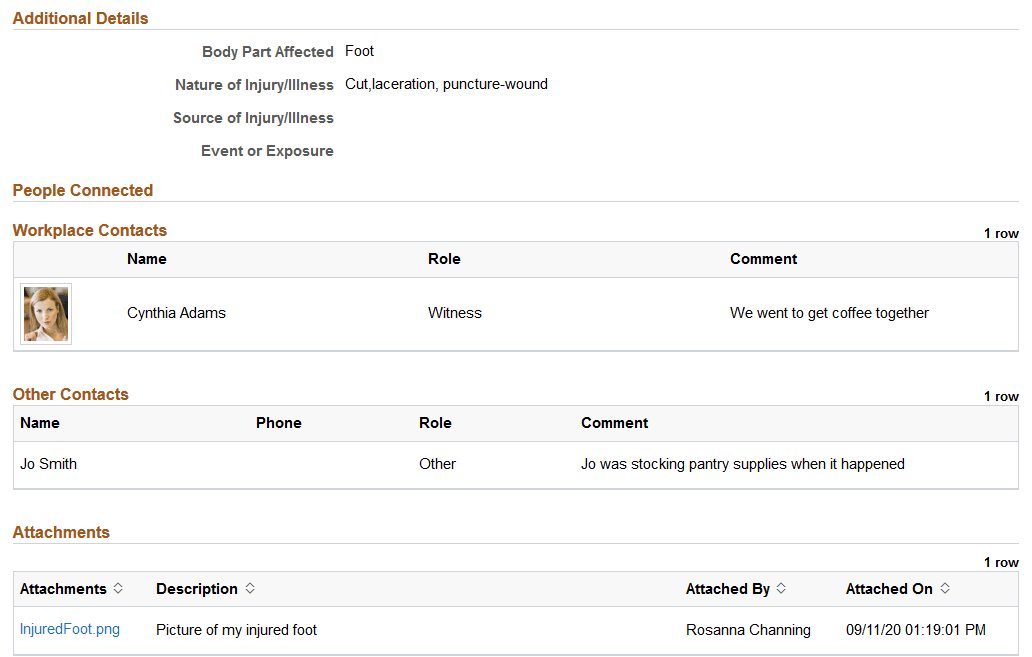Click Cynthia Adams' profile photo
This screenshot has height=657, width=1032.
45,313
